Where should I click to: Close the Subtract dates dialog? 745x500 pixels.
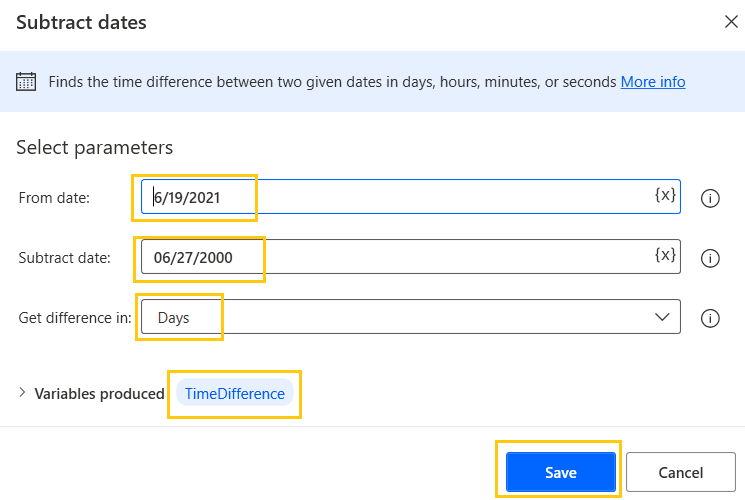(x=731, y=22)
